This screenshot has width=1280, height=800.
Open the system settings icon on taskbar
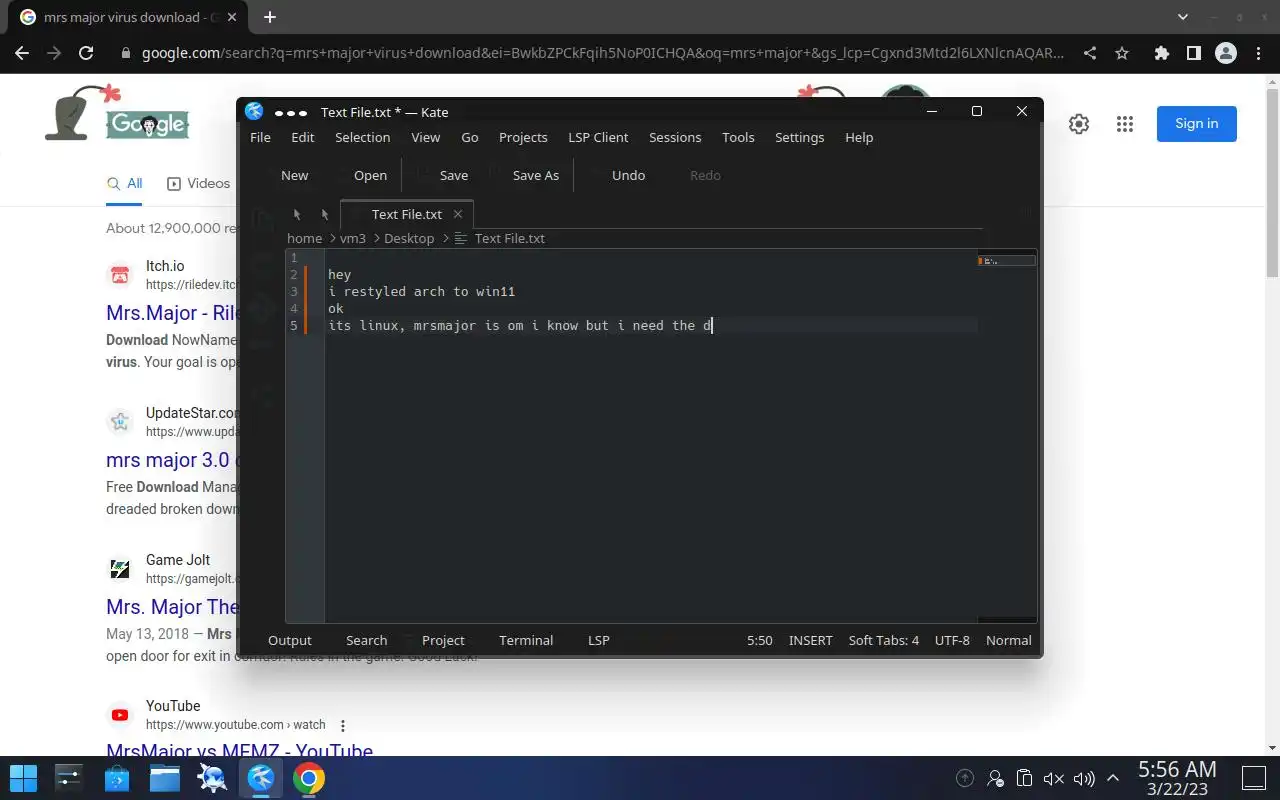[70, 778]
